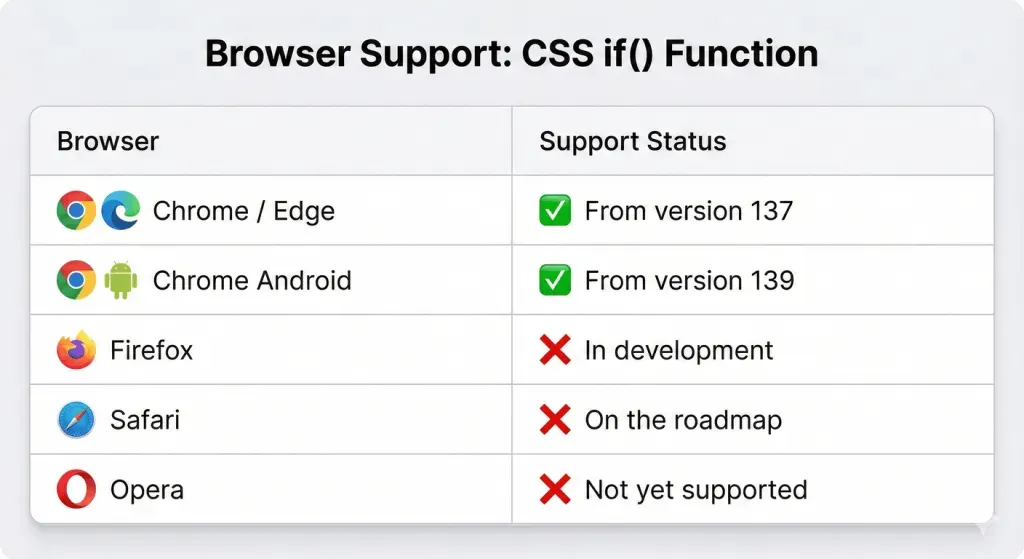
Task: Click the Safari compass icon
Action: pos(76,420)
